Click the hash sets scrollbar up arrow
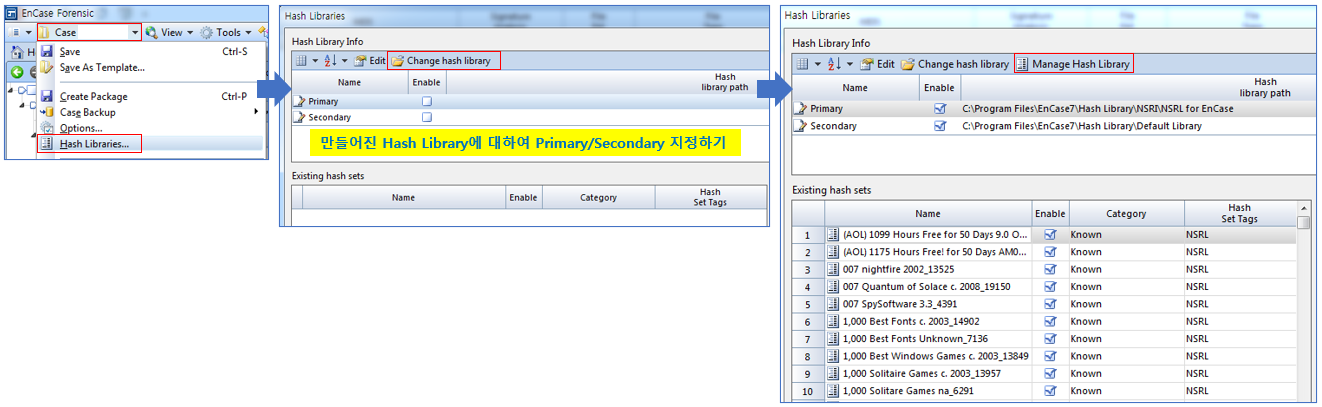The image size is (1322, 407). pos(1303,207)
